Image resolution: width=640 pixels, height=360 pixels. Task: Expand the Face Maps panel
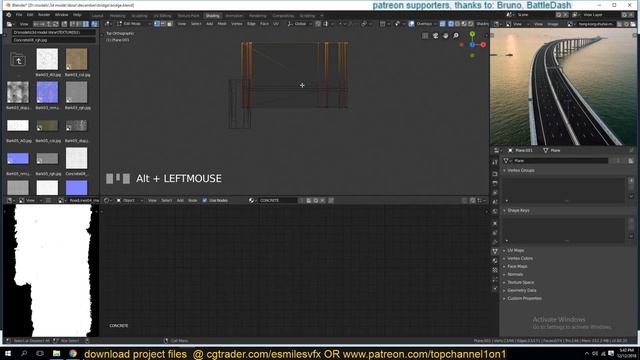point(517,266)
